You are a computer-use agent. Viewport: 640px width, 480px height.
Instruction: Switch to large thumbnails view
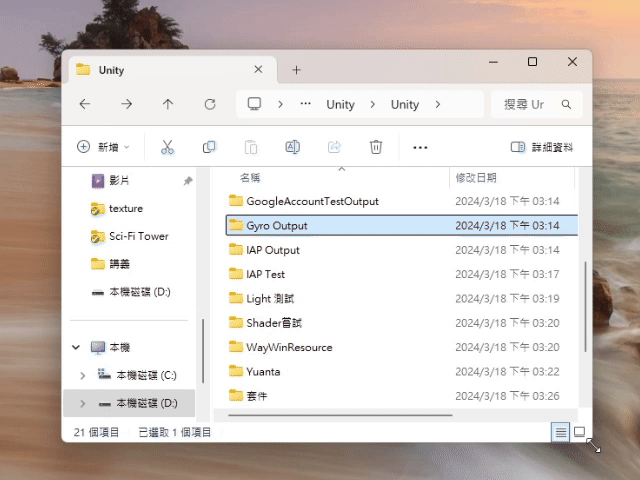[x=579, y=432]
